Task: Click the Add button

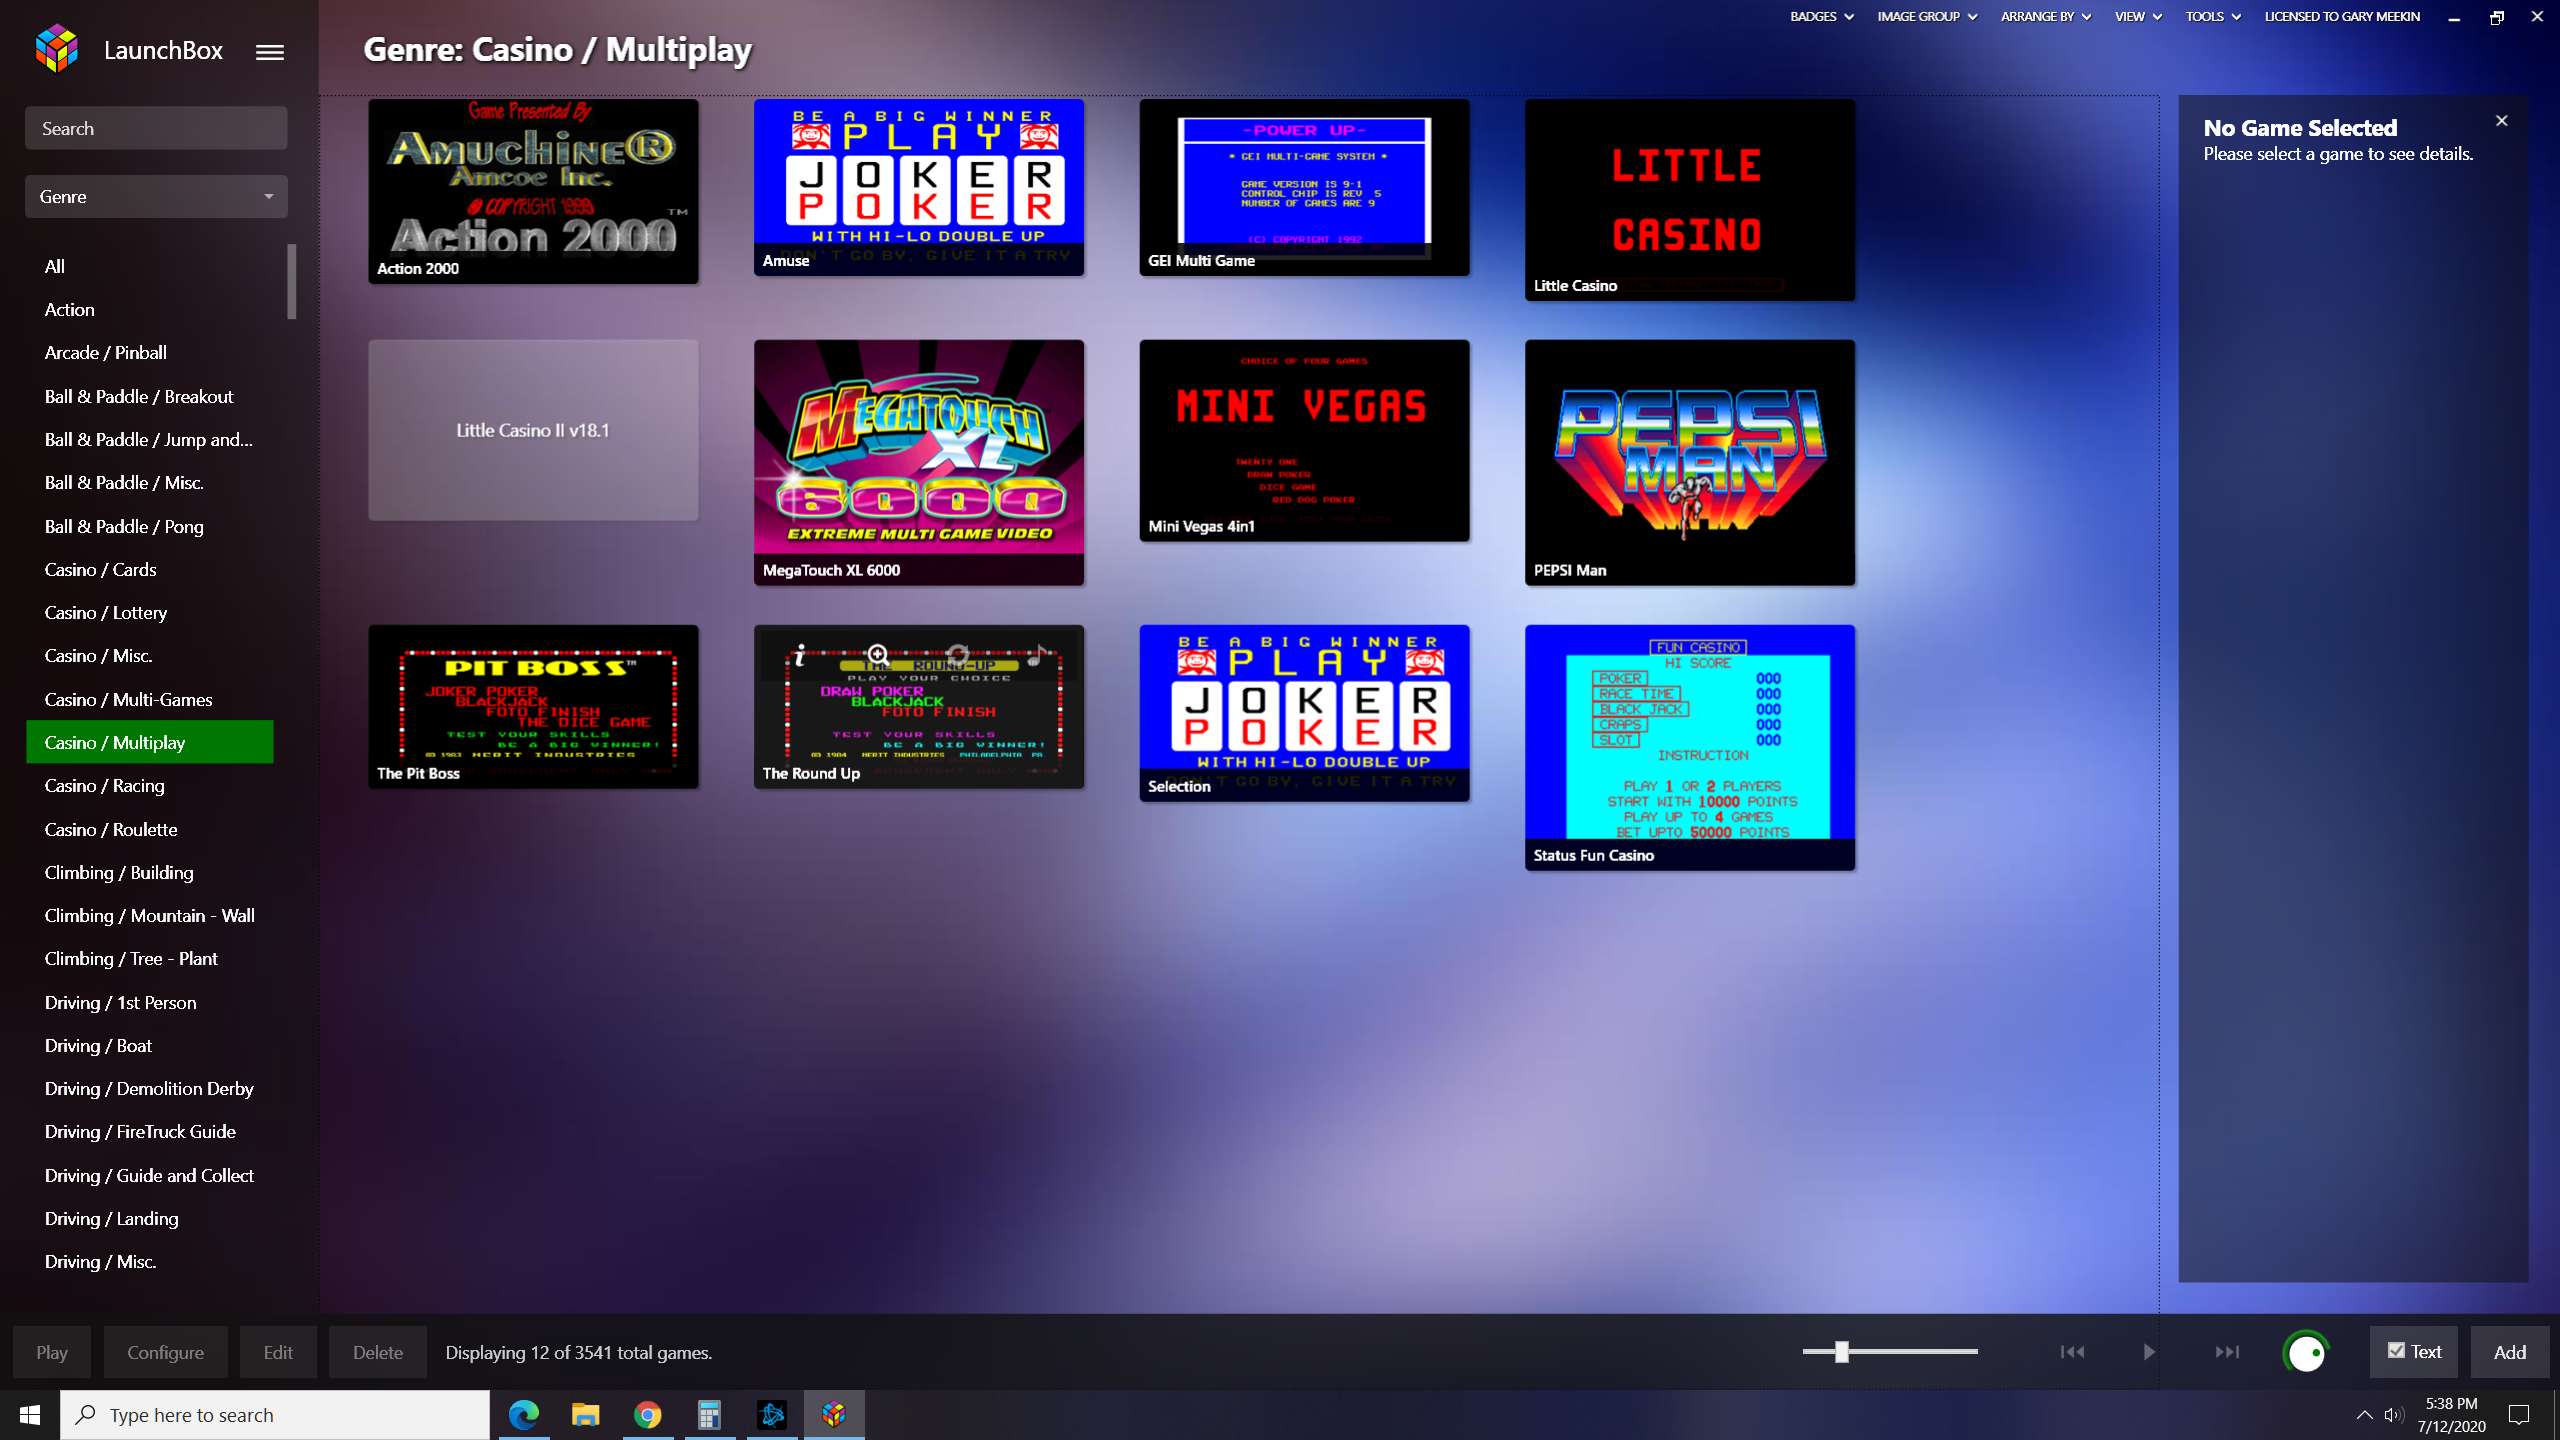Action: pyautogui.click(x=2510, y=1352)
